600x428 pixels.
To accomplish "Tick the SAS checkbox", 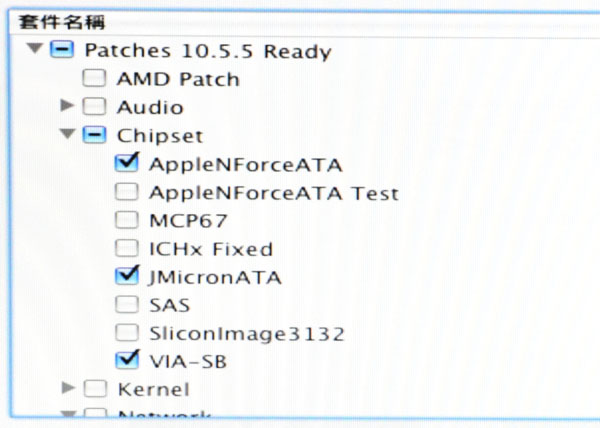I will [127, 304].
